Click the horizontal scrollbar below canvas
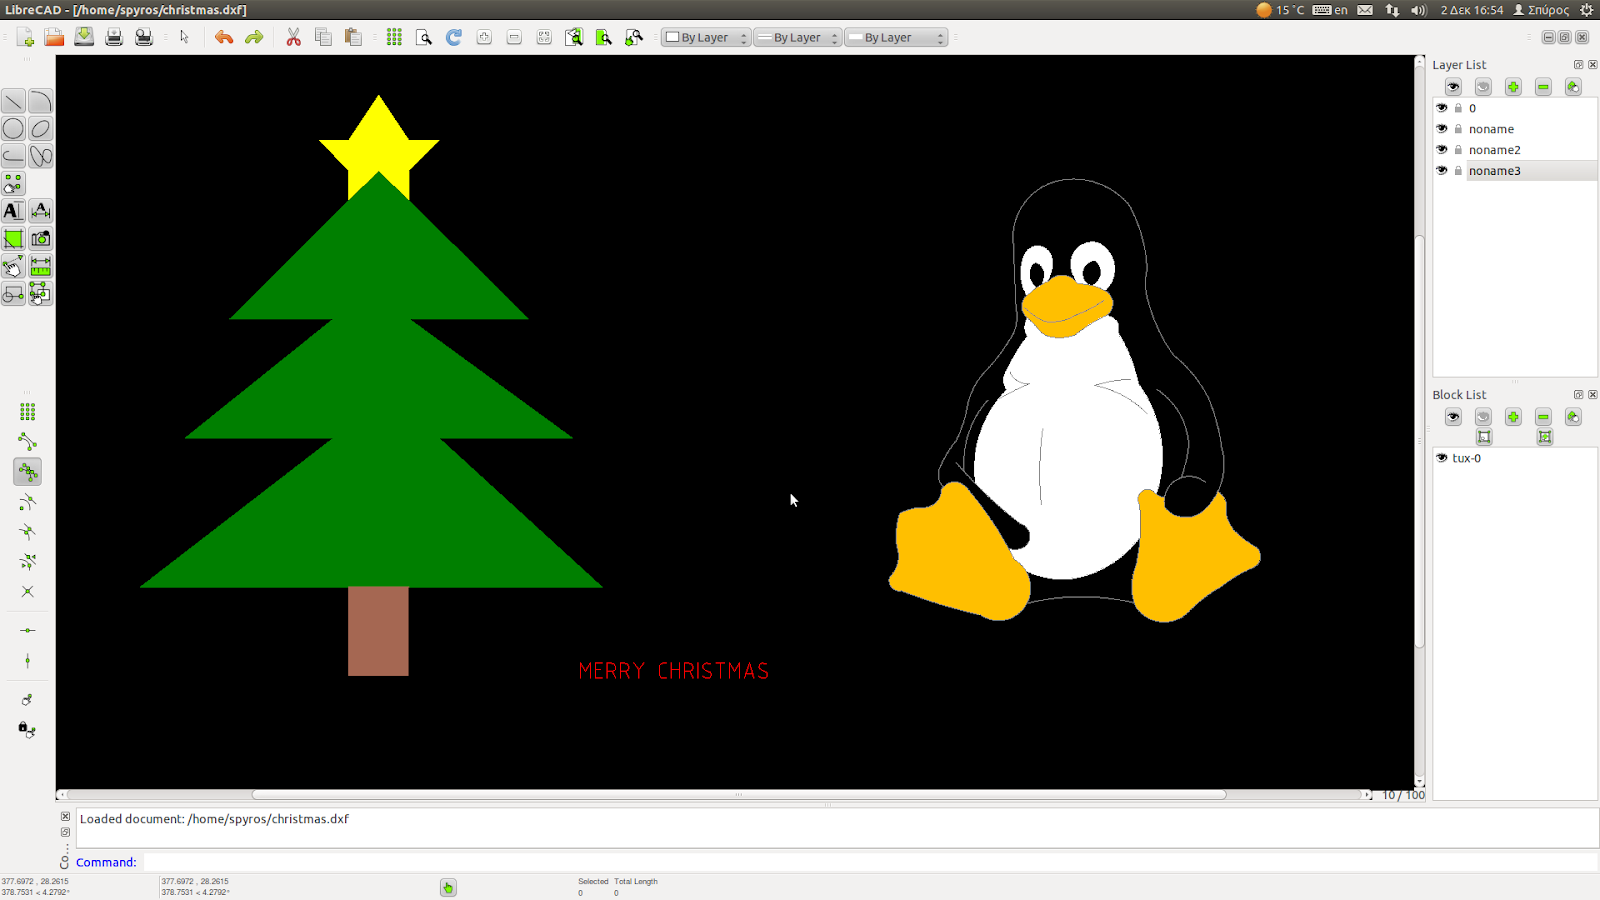Screen dimensions: 1600x900 pyautogui.click(x=739, y=795)
